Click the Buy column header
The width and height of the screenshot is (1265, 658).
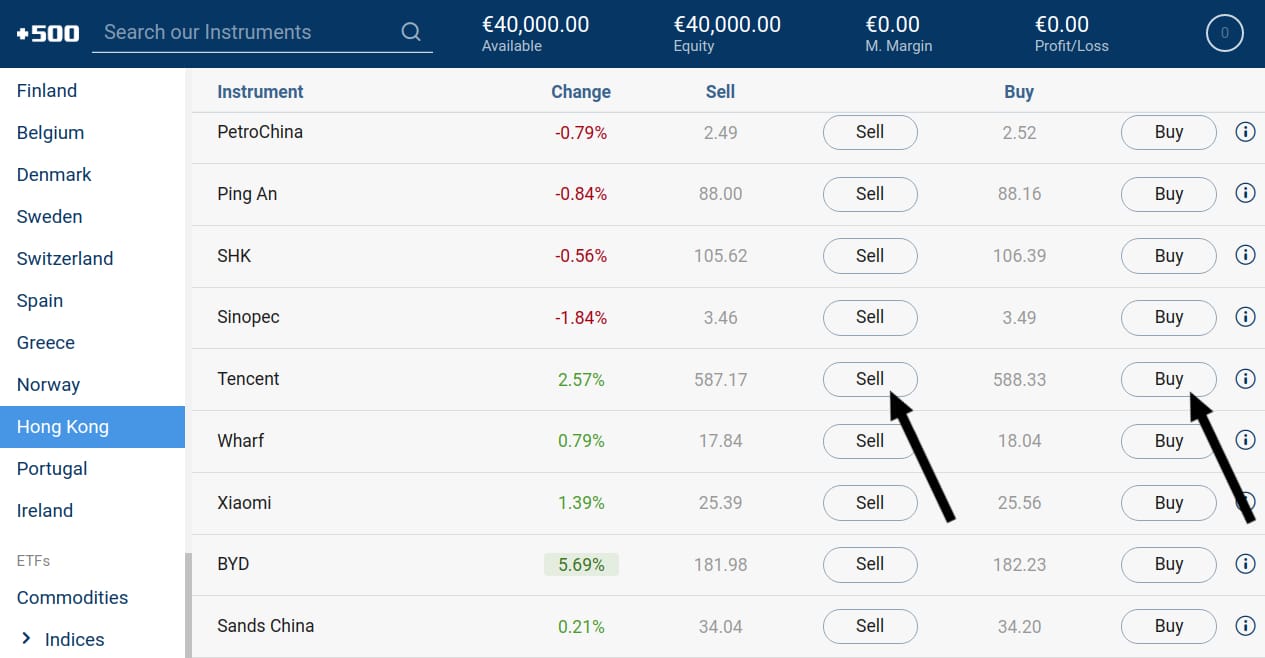pos(1019,92)
